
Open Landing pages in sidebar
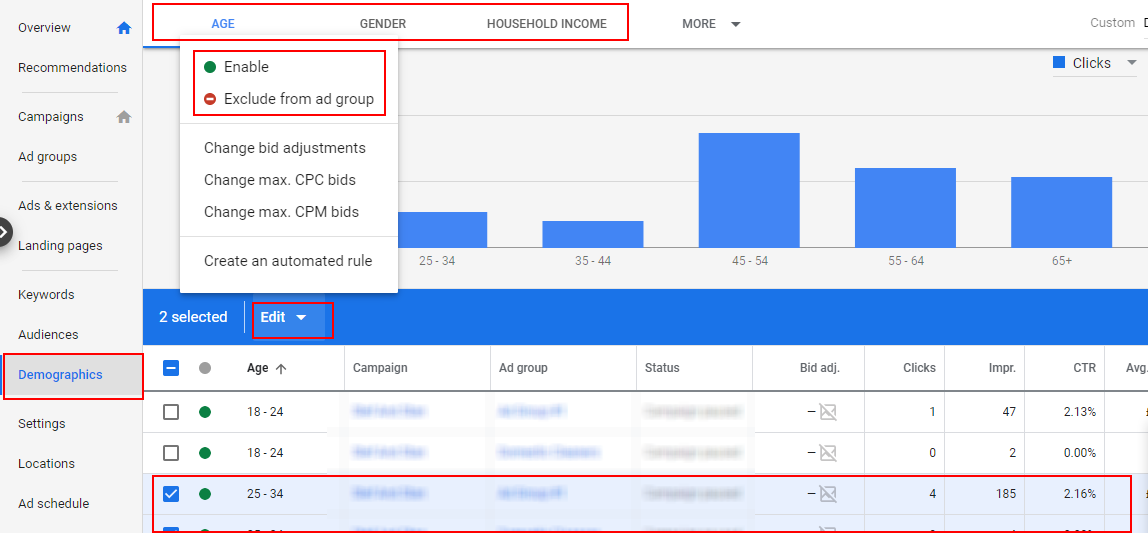(60, 246)
